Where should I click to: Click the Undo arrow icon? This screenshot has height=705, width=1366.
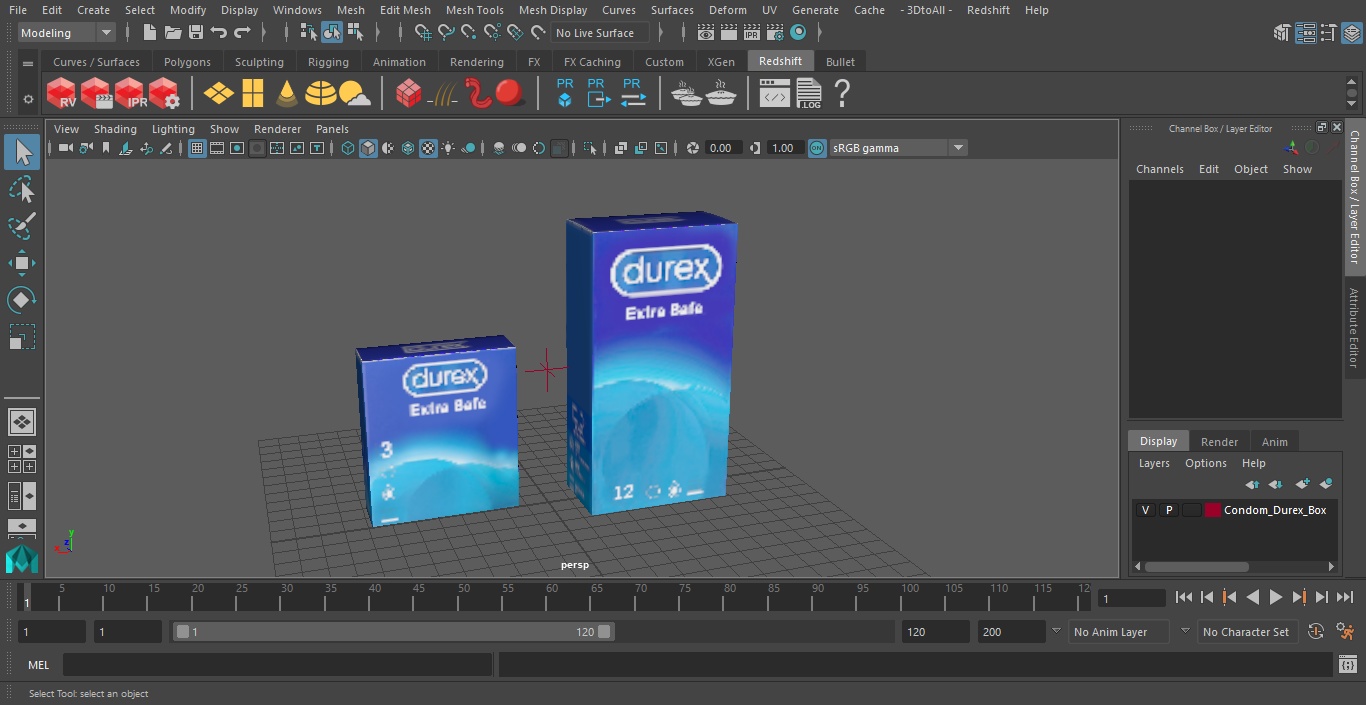click(x=218, y=33)
